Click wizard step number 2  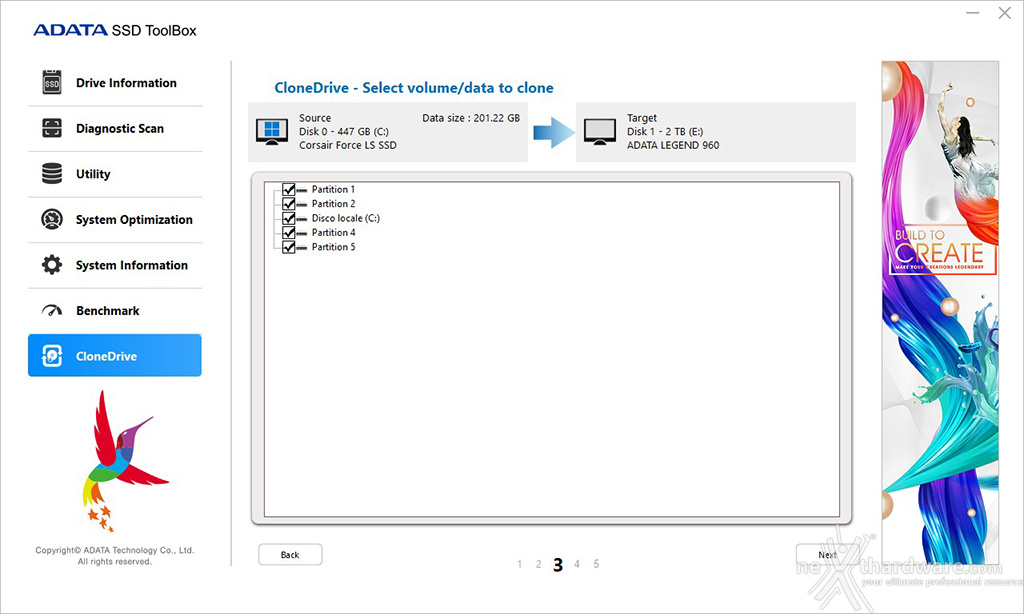coord(539,564)
